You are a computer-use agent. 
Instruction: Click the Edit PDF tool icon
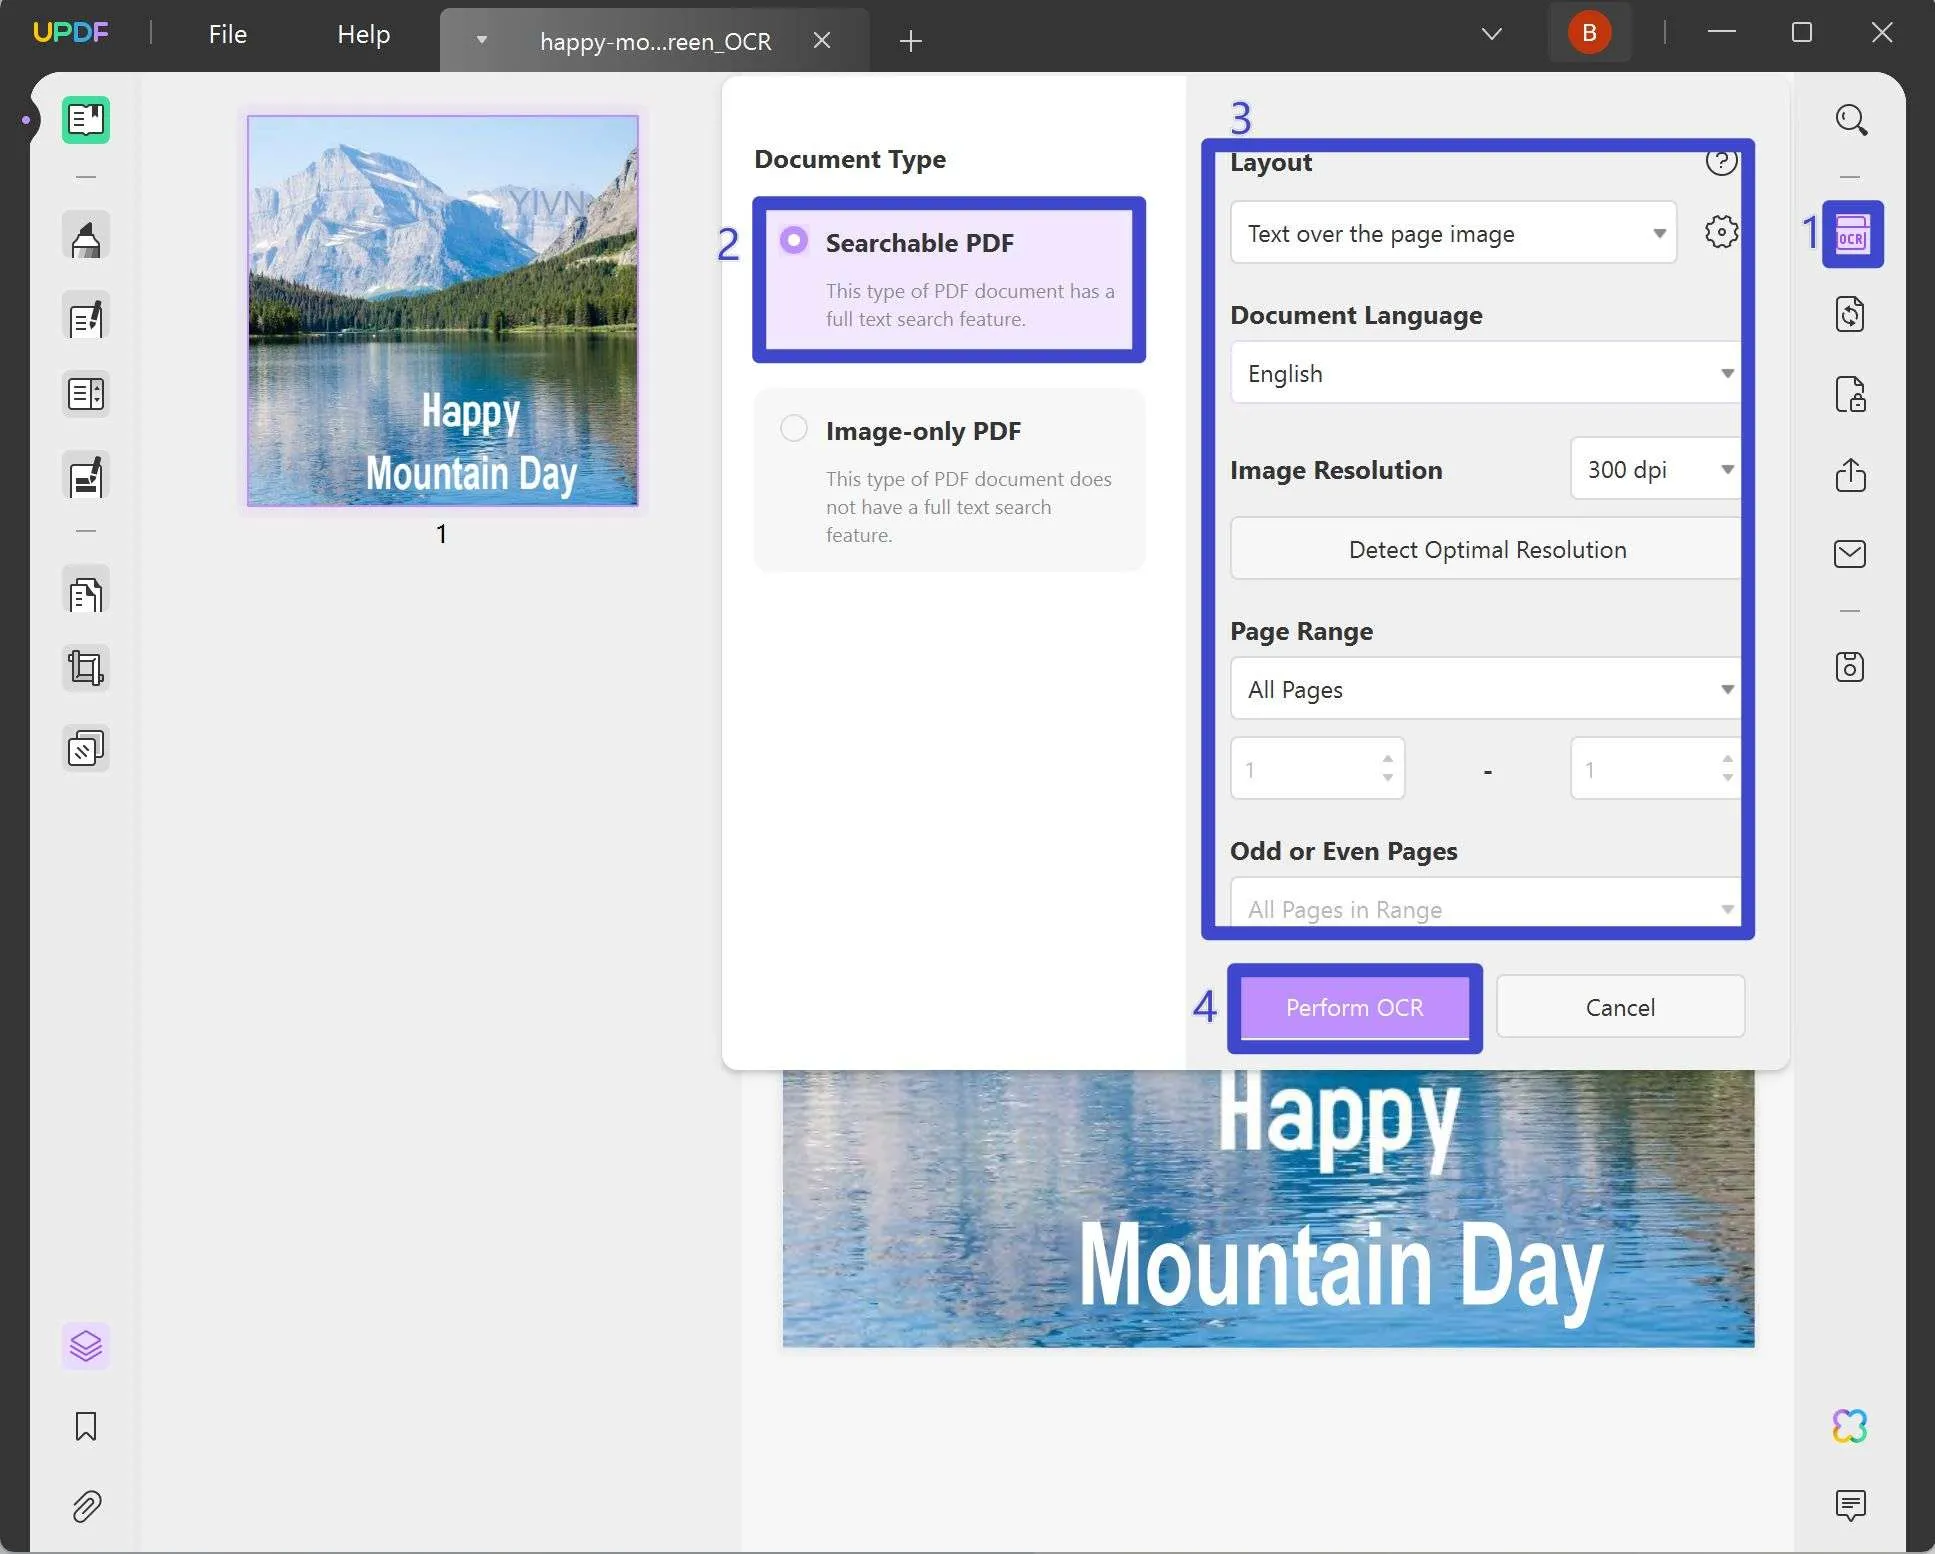point(86,317)
